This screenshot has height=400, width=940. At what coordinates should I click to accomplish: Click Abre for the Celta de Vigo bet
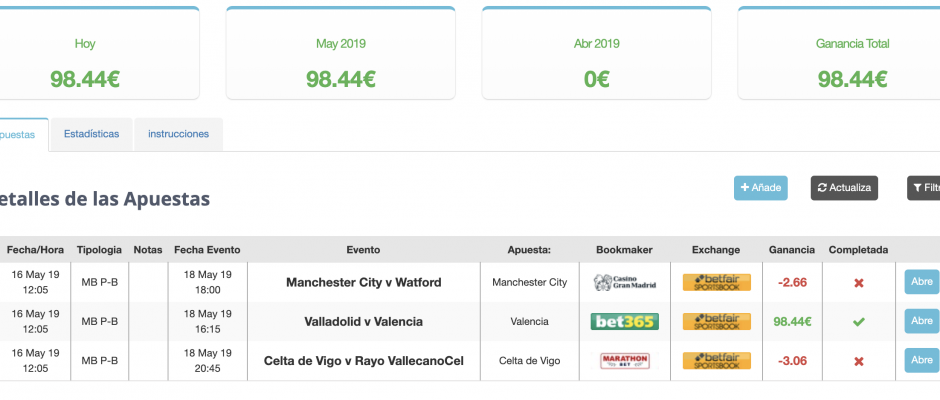(922, 360)
